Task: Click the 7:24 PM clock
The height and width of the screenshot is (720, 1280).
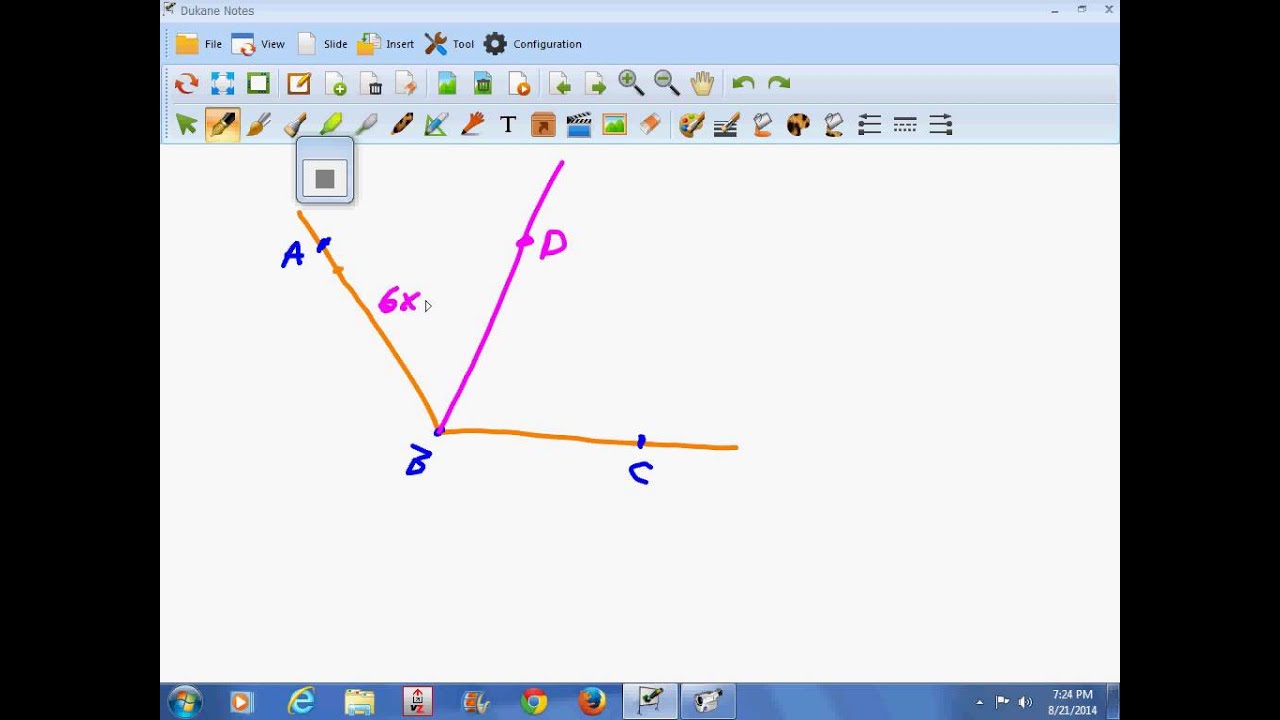Action: [1072, 694]
